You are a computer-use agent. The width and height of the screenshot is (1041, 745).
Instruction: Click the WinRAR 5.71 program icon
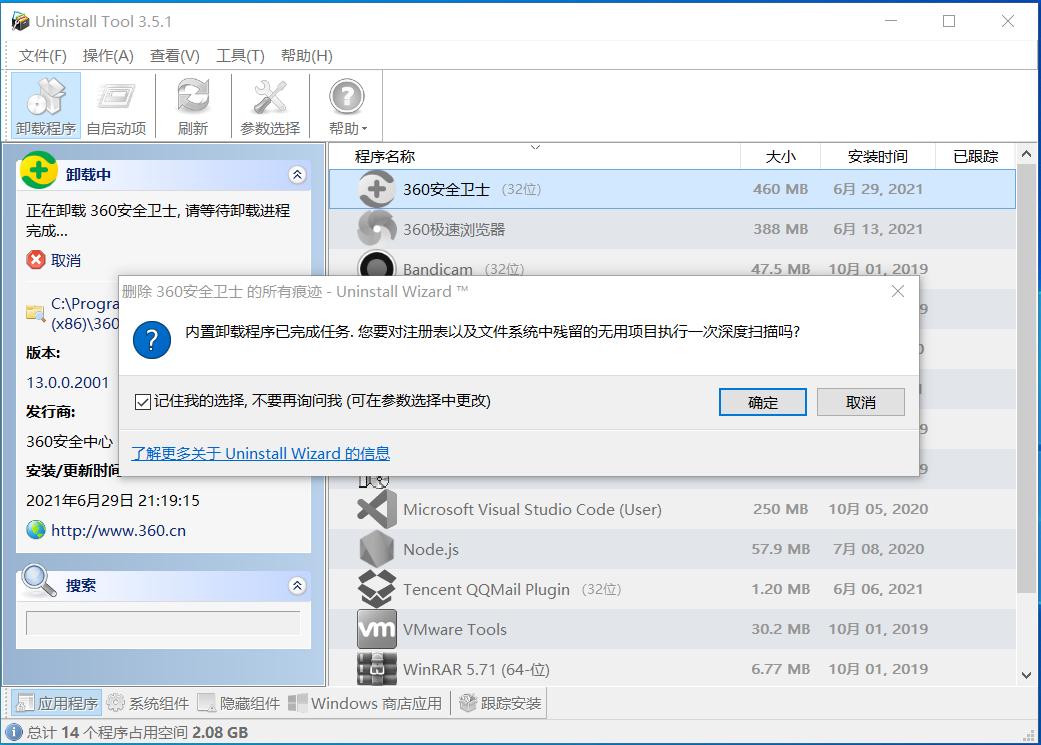375,669
